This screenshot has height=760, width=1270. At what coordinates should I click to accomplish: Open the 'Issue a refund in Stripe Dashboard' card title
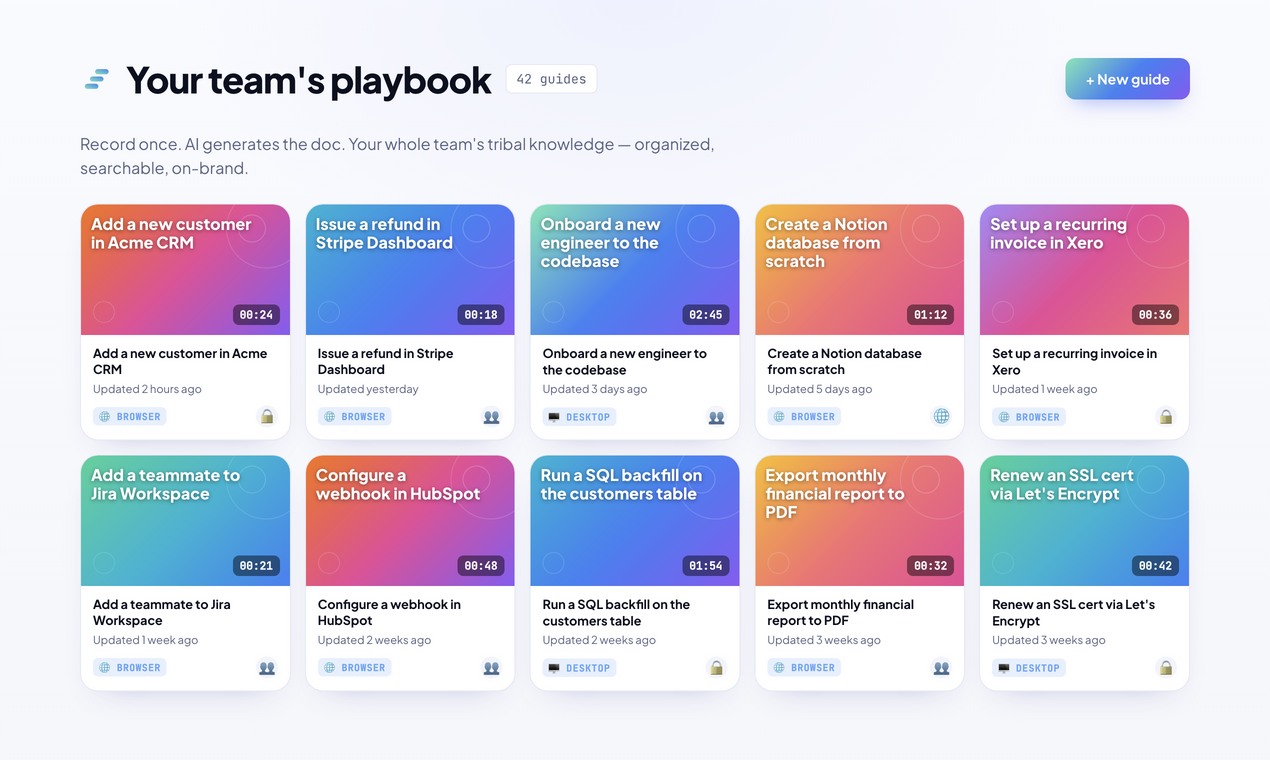(x=385, y=361)
